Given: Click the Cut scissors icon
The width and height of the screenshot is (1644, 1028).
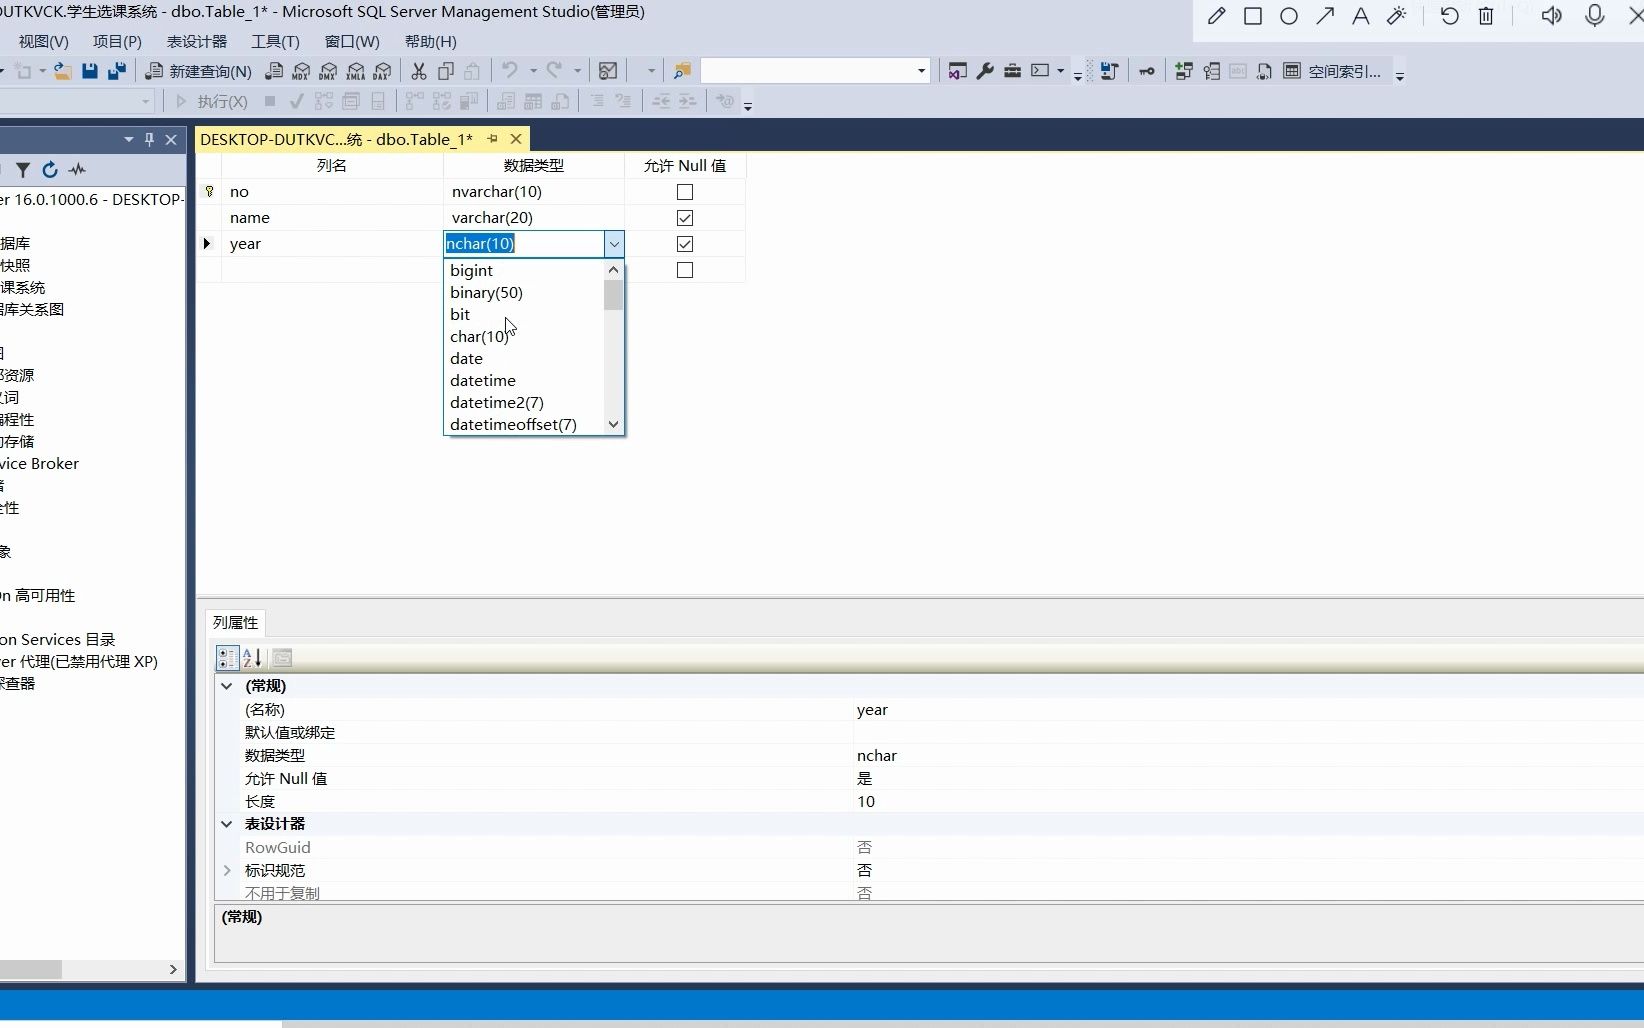Looking at the screenshot, I should pyautogui.click(x=419, y=71).
